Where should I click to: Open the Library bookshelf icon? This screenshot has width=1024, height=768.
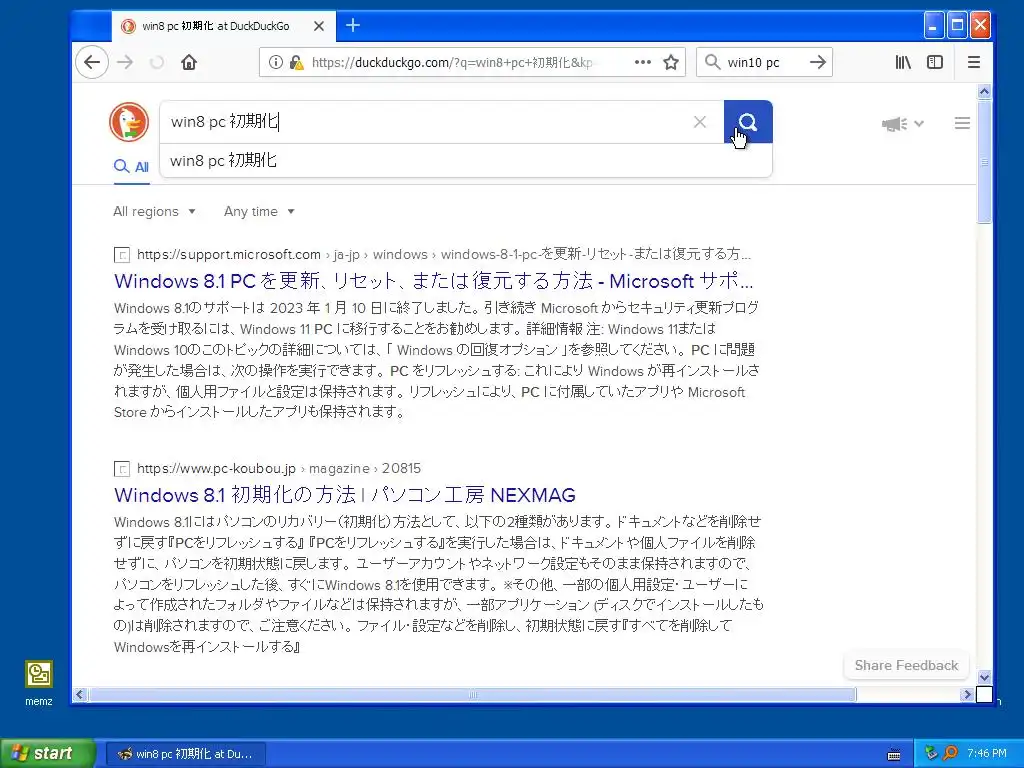(x=903, y=63)
